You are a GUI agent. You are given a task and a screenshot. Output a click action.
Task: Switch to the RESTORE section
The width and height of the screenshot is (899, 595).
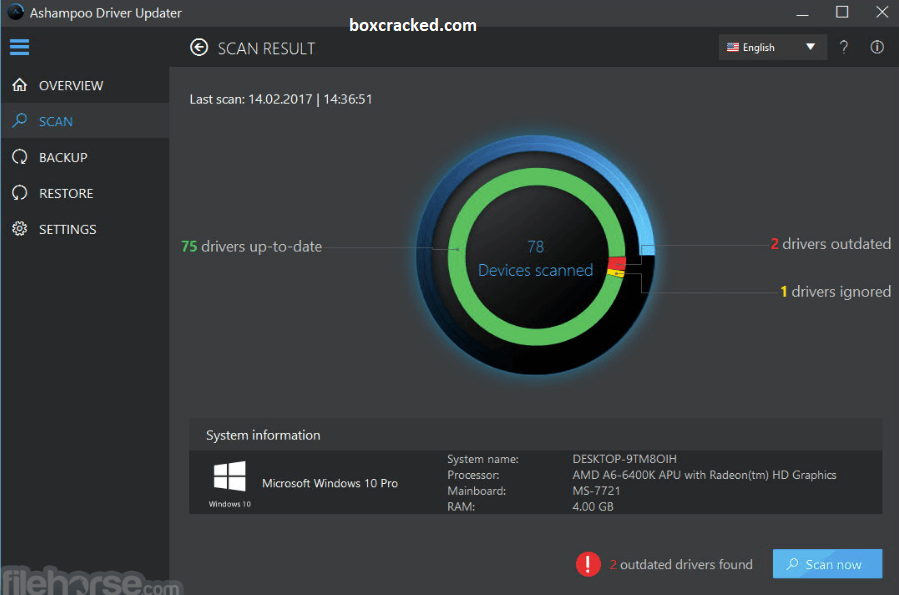(85, 193)
